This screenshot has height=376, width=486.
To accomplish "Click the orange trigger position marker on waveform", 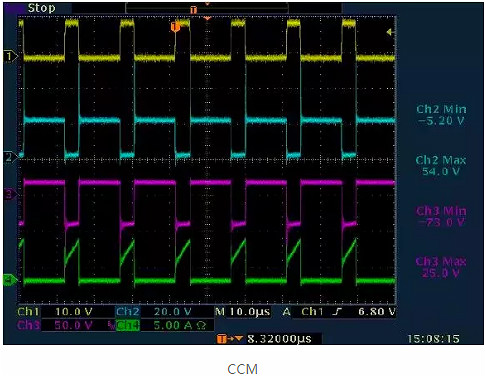I will (x=175, y=27).
